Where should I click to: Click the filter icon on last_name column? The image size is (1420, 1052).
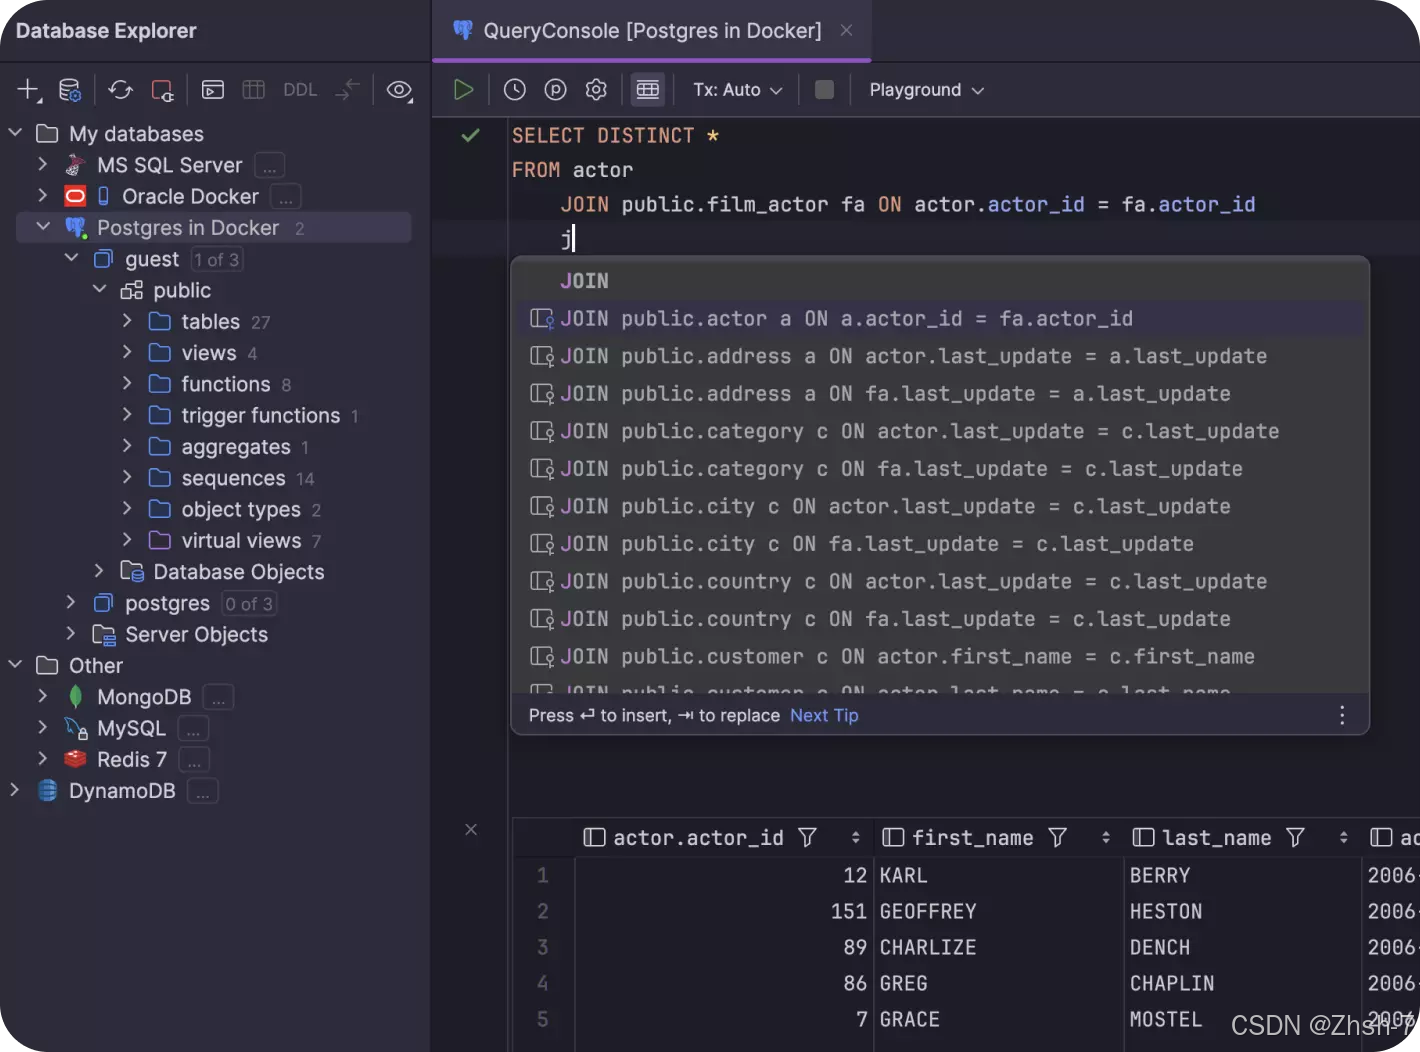(1296, 837)
